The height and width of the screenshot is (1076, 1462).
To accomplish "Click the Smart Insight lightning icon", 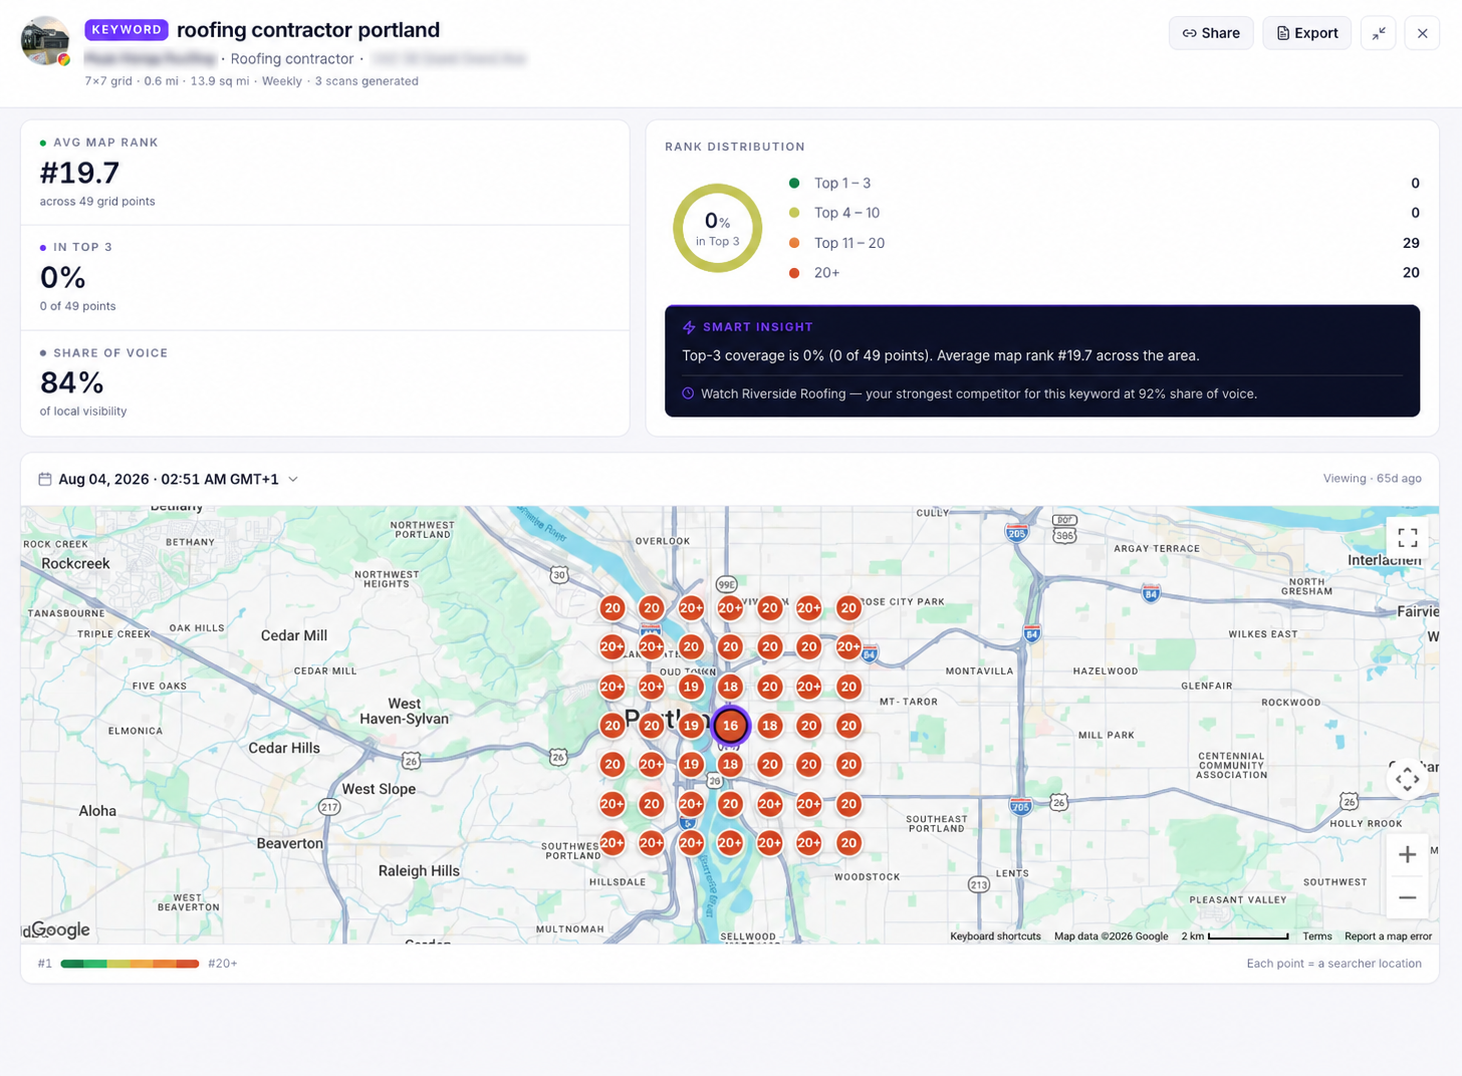I will 689,327.
